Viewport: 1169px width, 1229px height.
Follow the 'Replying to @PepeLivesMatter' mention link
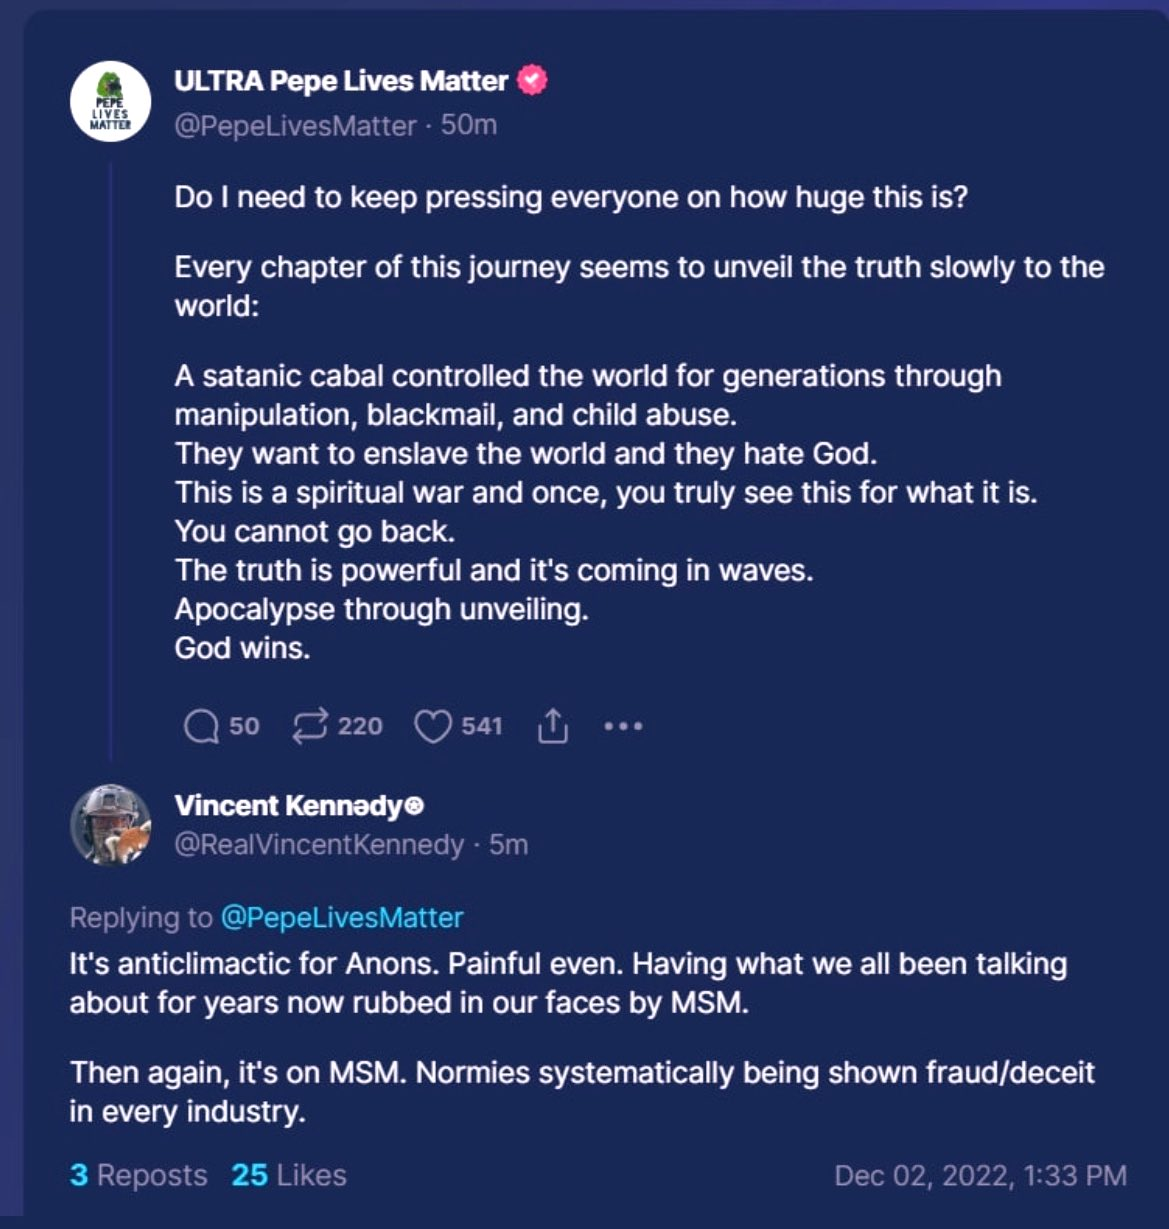341,917
